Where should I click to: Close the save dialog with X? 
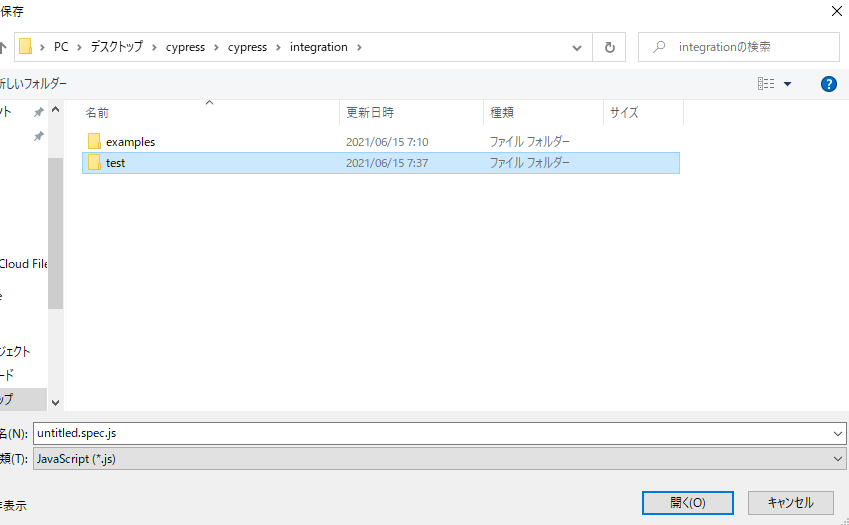point(837,11)
